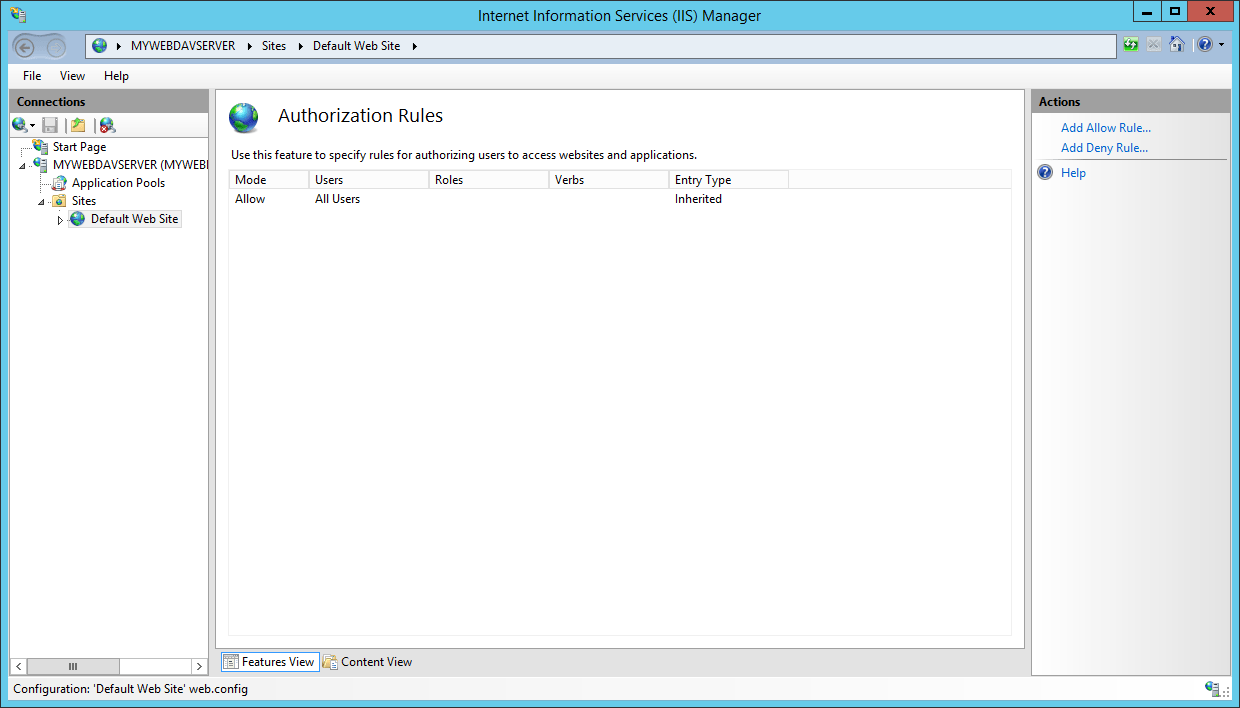Click the configuration status bar text
Viewport: 1240px width, 708px height.
click(x=130, y=689)
